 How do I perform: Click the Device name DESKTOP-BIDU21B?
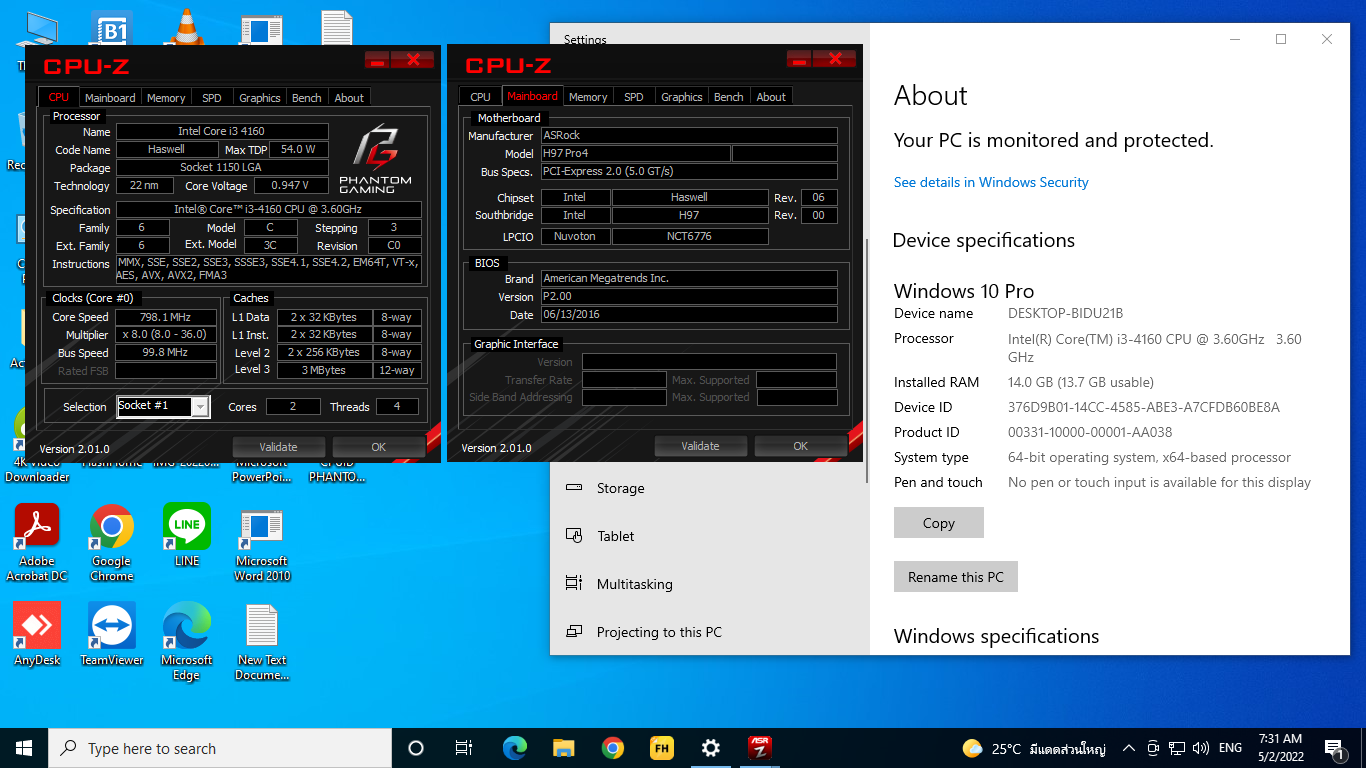pyautogui.click(x=1066, y=313)
